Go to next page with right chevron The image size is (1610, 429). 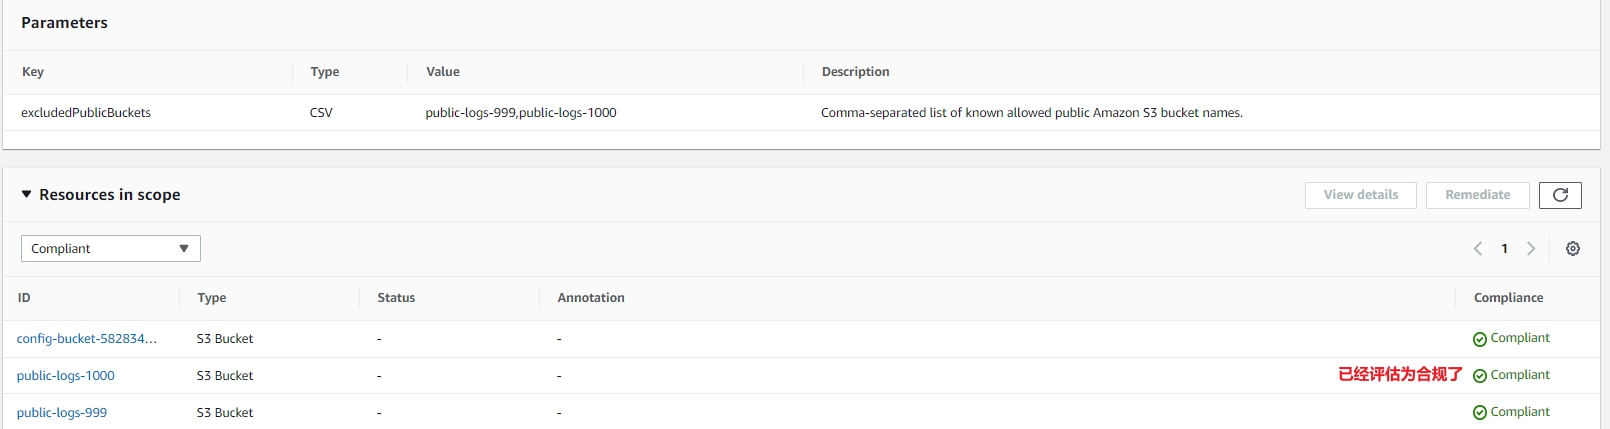pos(1530,249)
